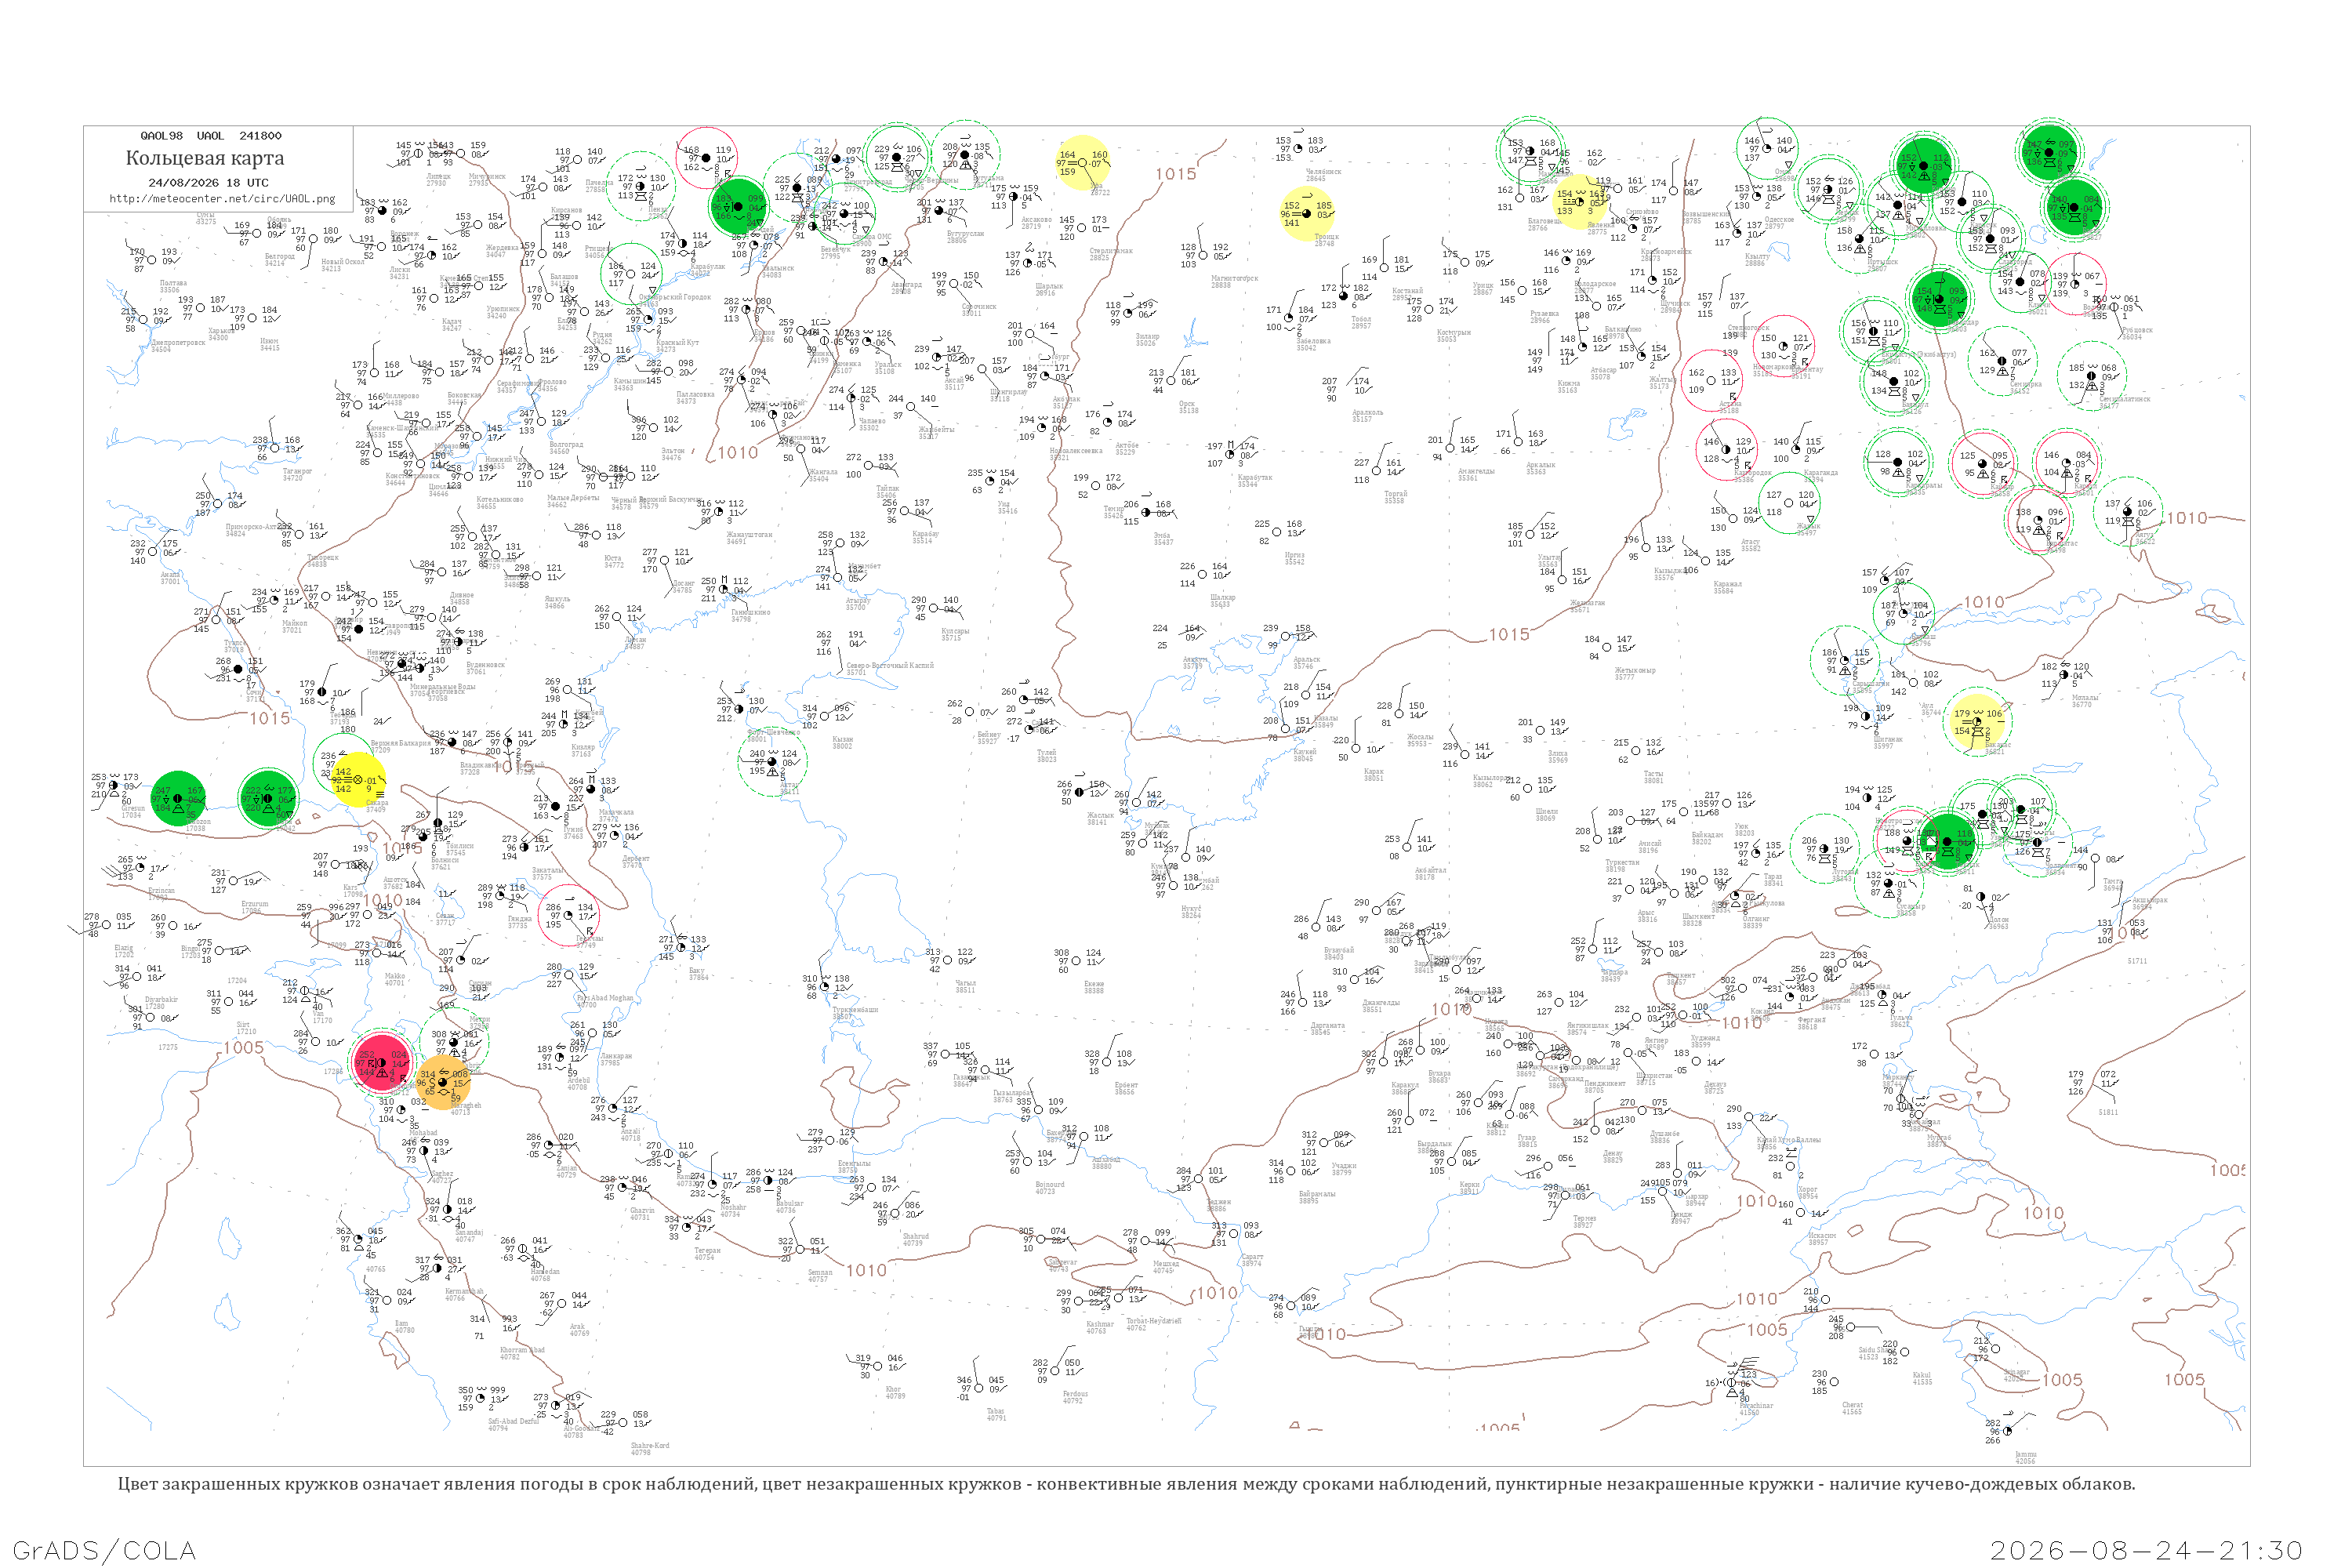Click the orange filled station circle at Maragheh
Image resolution: width=2352 pixels, height=1568 pixels.
[x=443, y=1082]
